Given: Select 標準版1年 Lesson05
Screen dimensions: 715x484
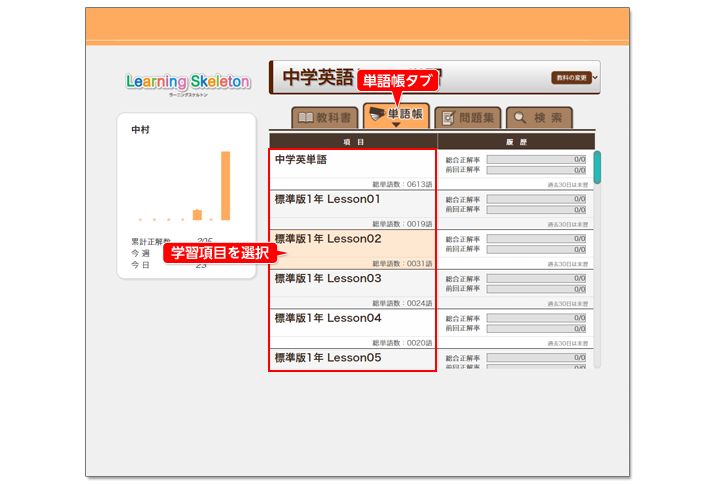Looking at the screenshot, I should click(x=352, y=359).
